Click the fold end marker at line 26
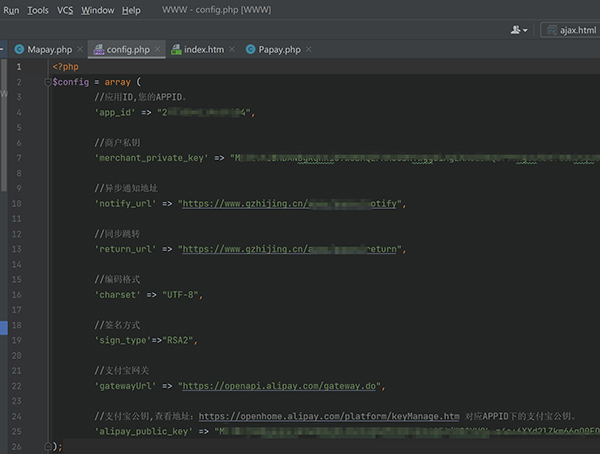Viewport: 600px width, 454px height. tap(48, 445)
